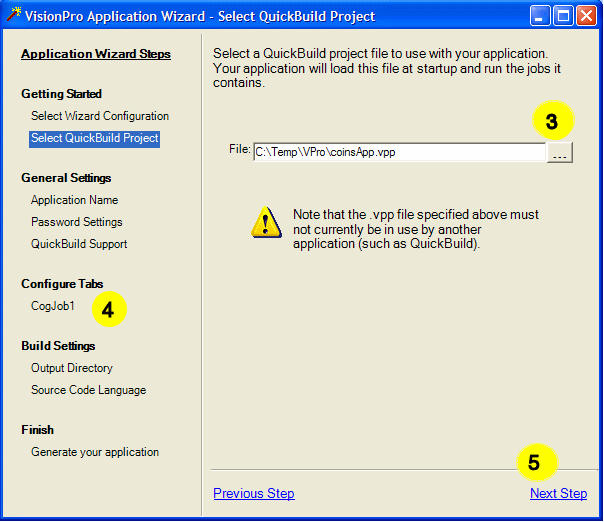Click the yellow callout marker numbered 3
Image resolution: width=604 pixels, height=522 pixels.
point(552,122)
